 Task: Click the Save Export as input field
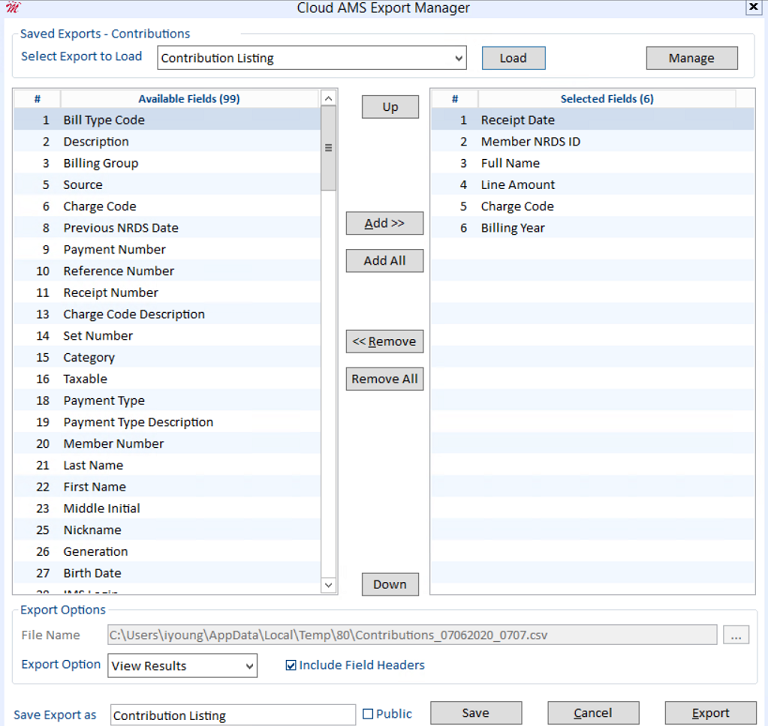233,715
